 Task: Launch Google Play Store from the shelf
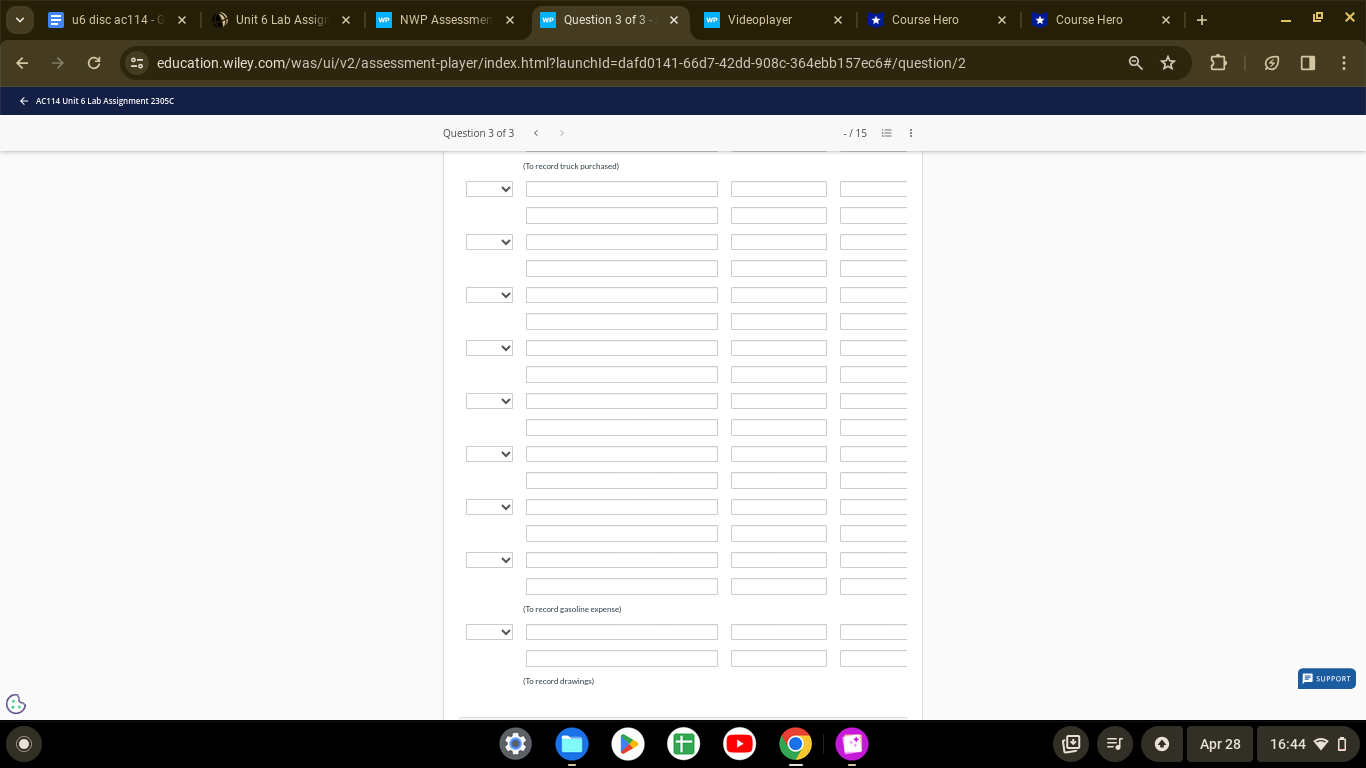click(628, 744)
